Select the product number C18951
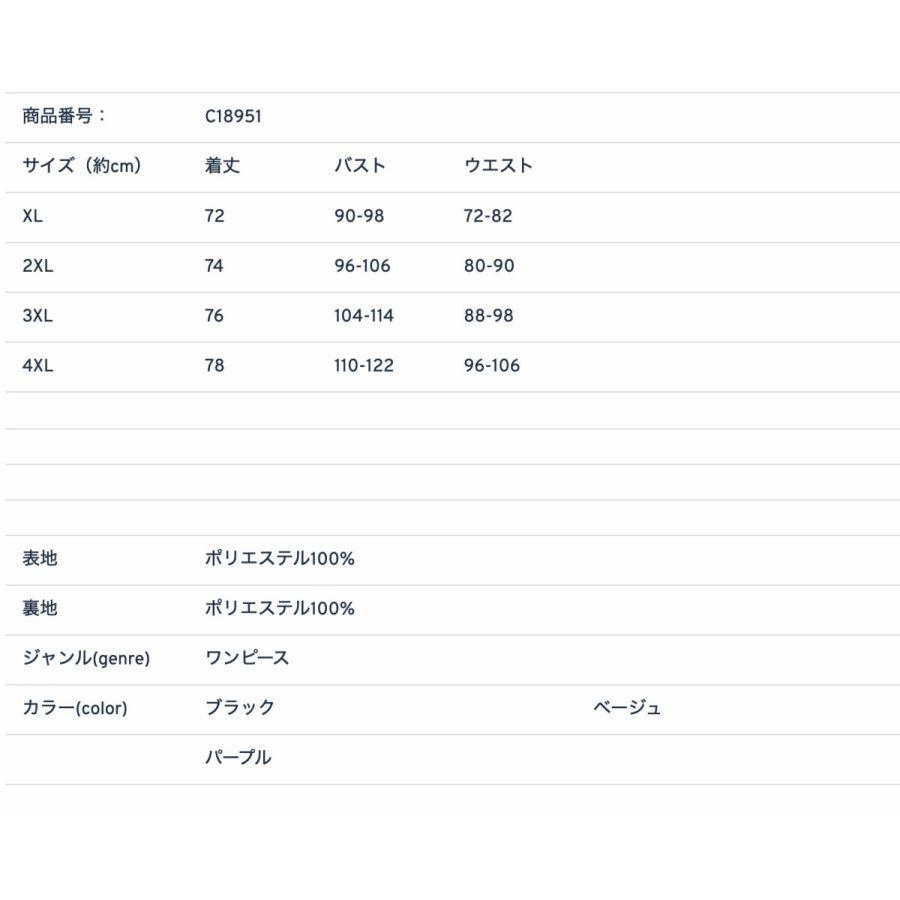The height and width of the screenshot is (900, 900). pos(231,115)
